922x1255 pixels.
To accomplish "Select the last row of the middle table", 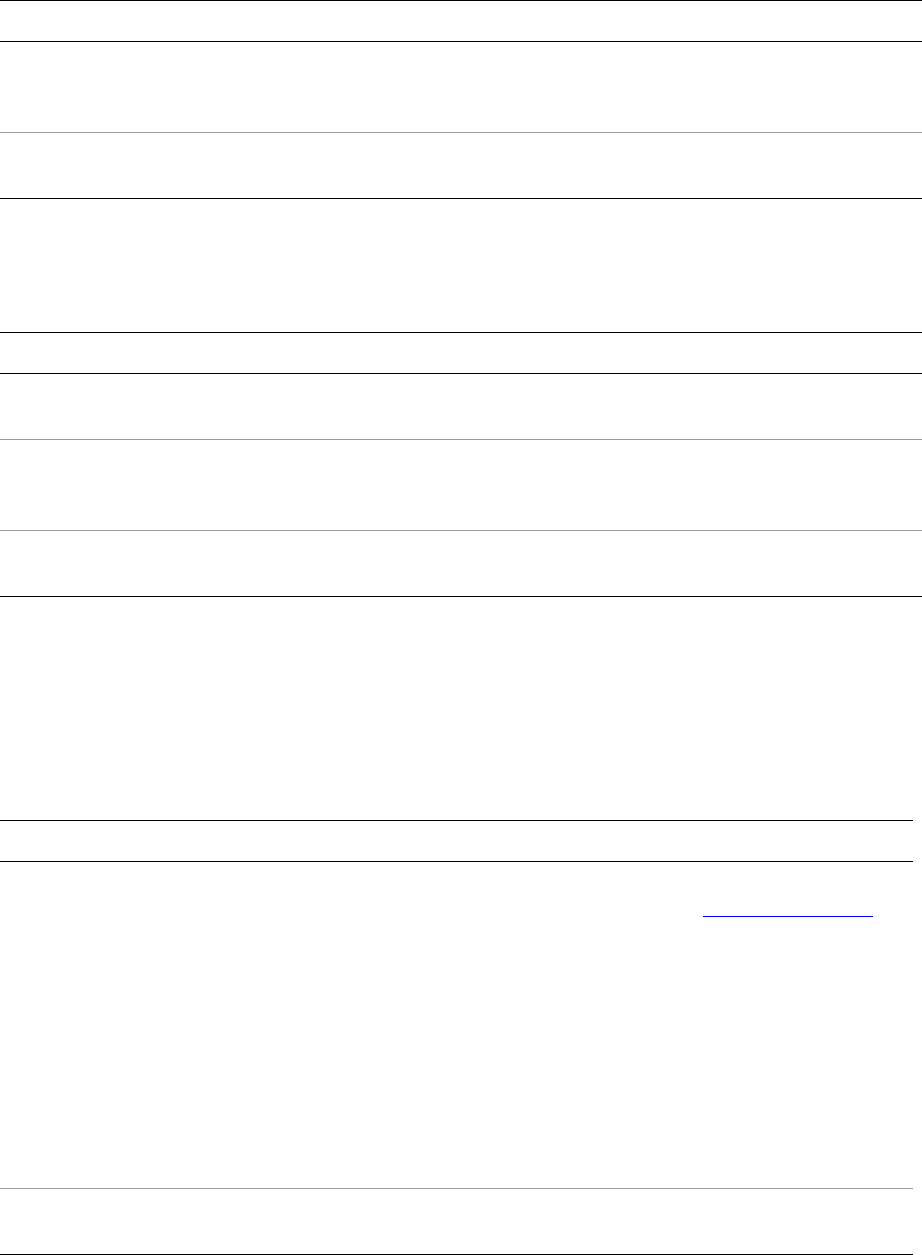I will [x=460, y=564].
